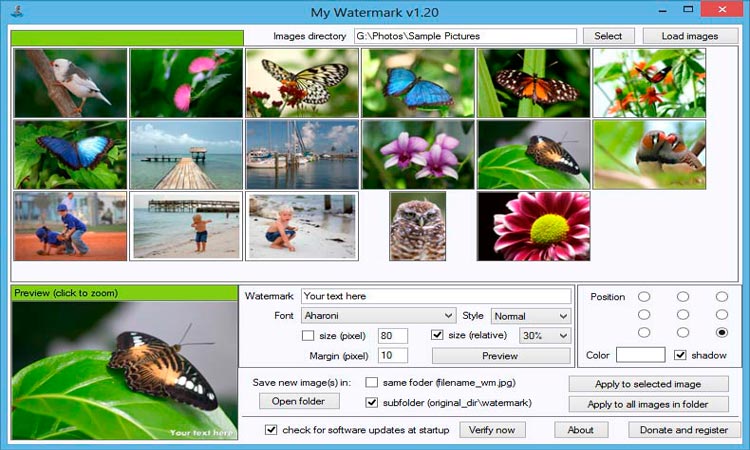Click the green progress bar above thumbnails
The height and width of the screenshot is (450, 750).
127,38
